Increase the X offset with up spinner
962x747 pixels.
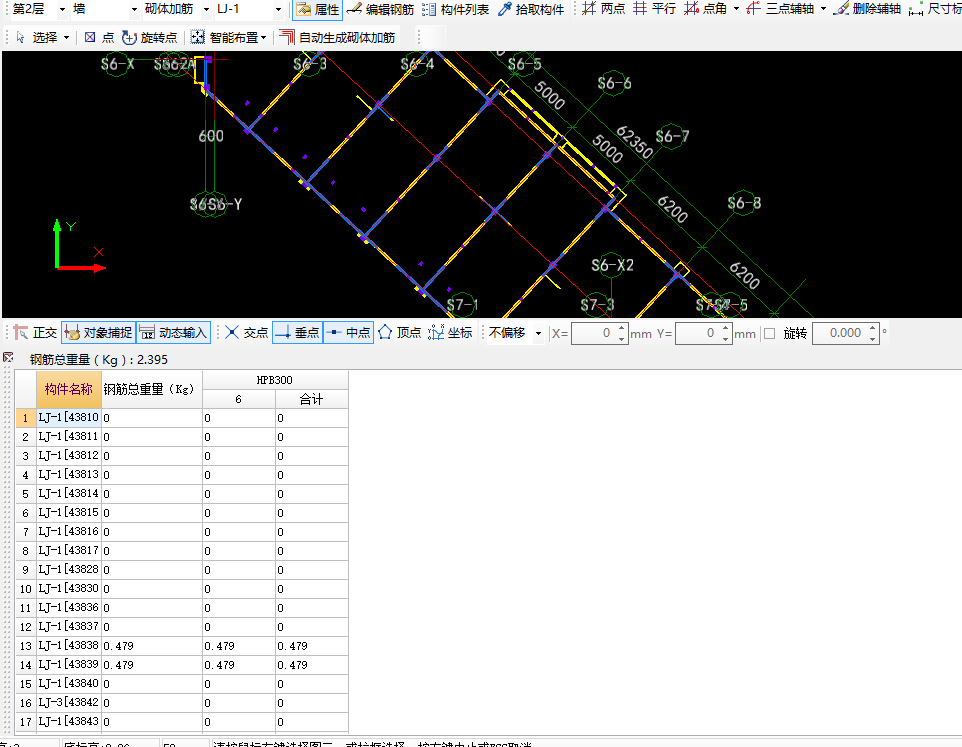click(x=621, y=328)
